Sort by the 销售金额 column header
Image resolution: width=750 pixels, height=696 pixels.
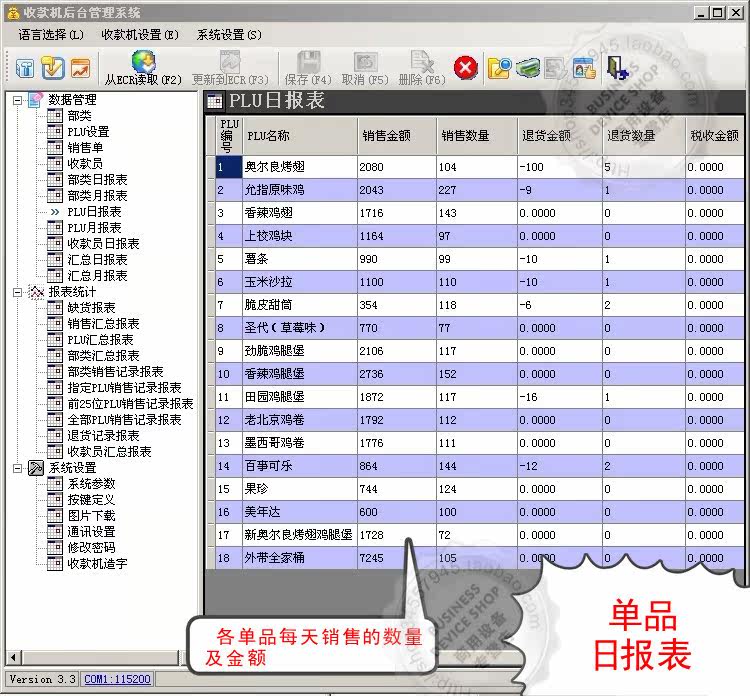[x=397, y=136]
